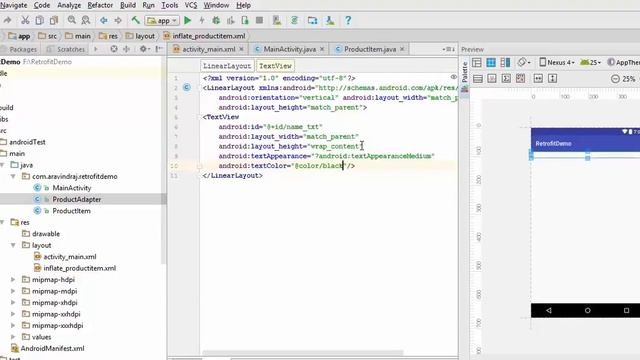Screen dimensions: 640x360
Task: Open the AppTheme selector
Action: click(x=623, y=62)
